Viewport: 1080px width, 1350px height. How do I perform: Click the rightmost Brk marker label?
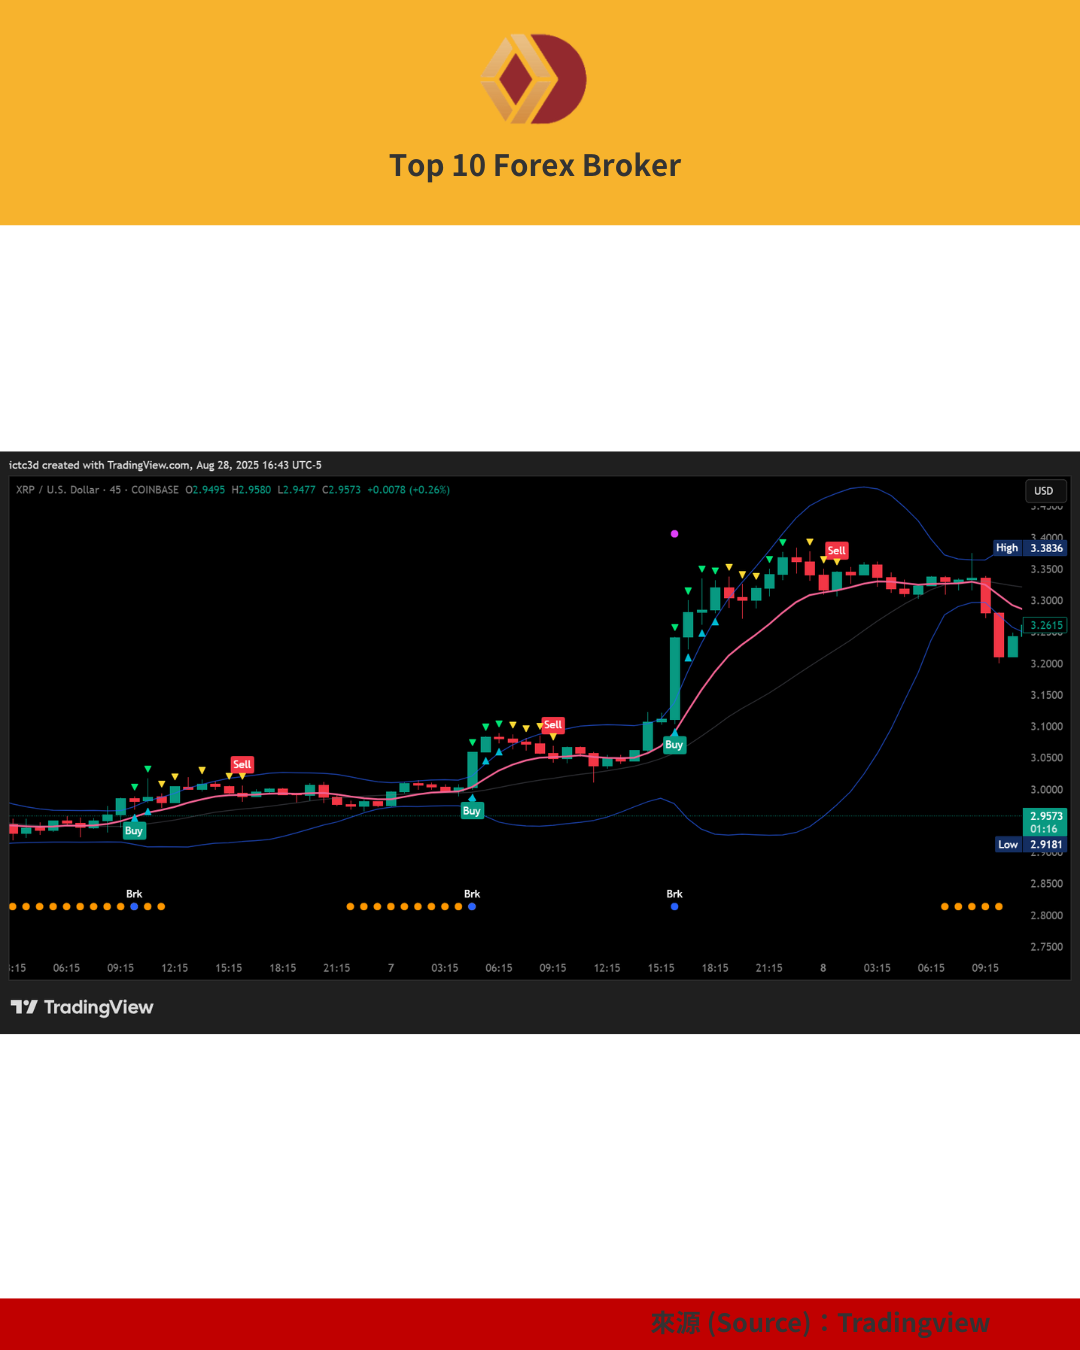point(674,894)
